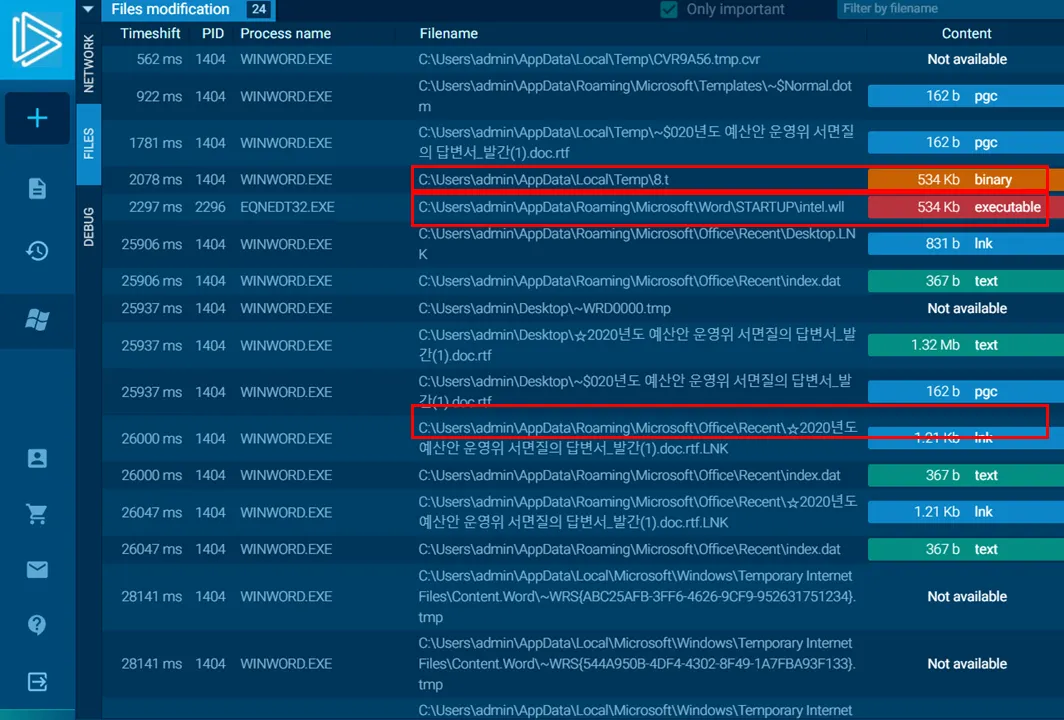Focus the Filter by filename field

950,9
